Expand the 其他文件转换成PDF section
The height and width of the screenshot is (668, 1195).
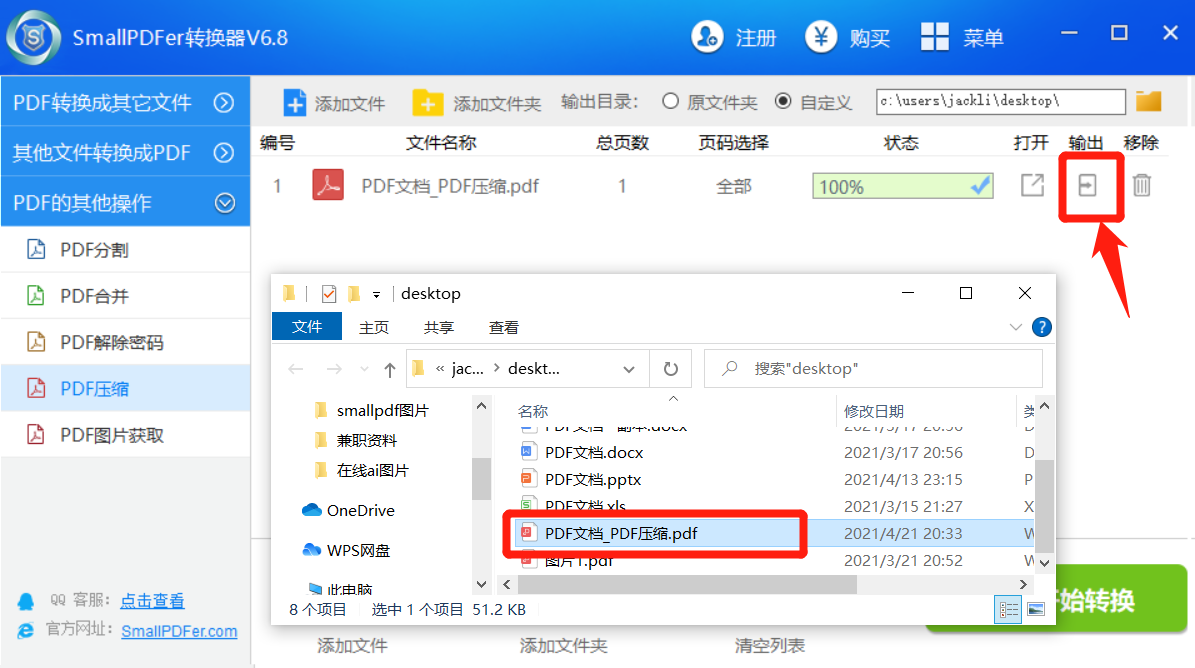[x=225, y=153]
